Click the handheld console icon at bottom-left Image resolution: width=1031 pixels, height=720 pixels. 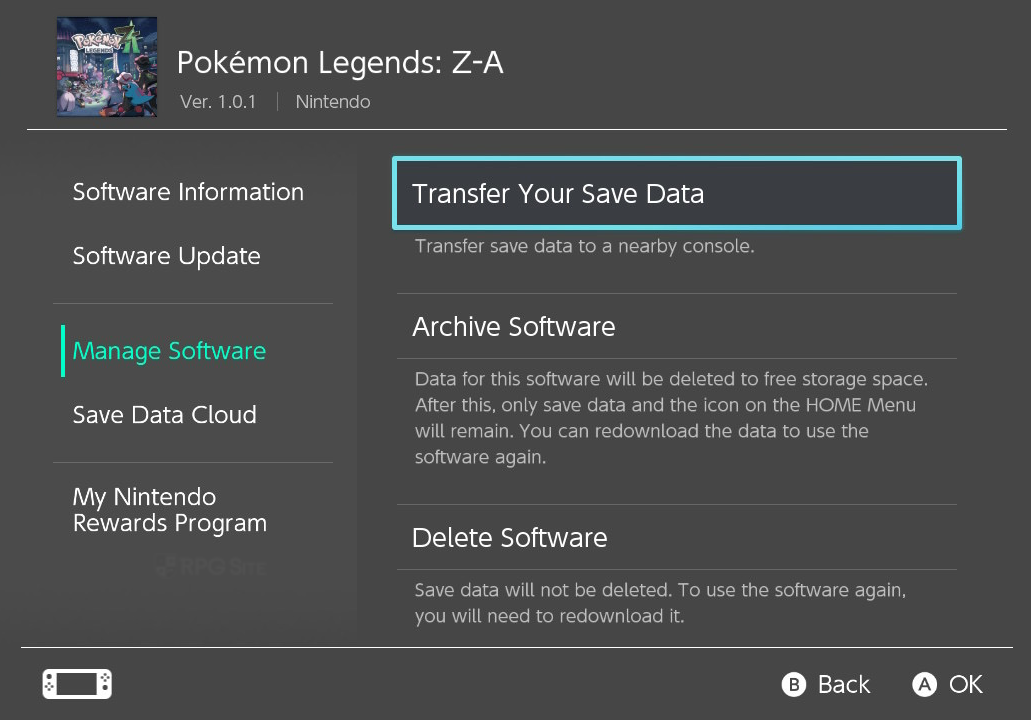77,684
